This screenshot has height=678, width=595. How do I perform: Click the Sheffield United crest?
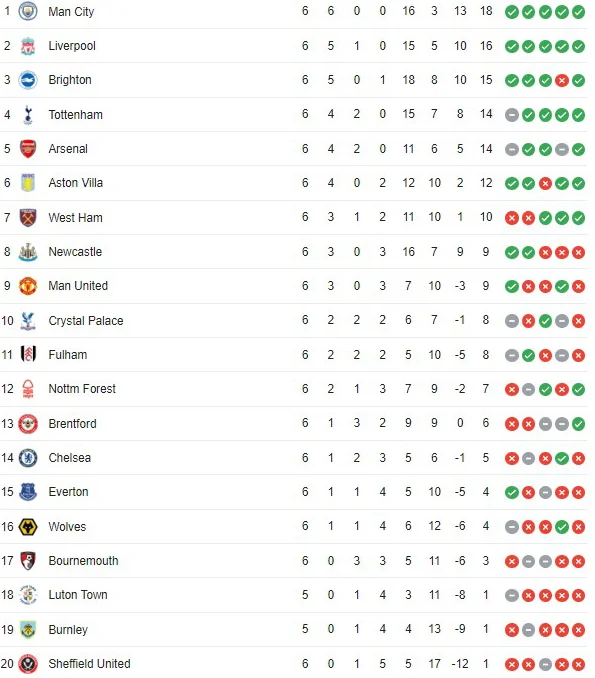click(x=28, y=664)
